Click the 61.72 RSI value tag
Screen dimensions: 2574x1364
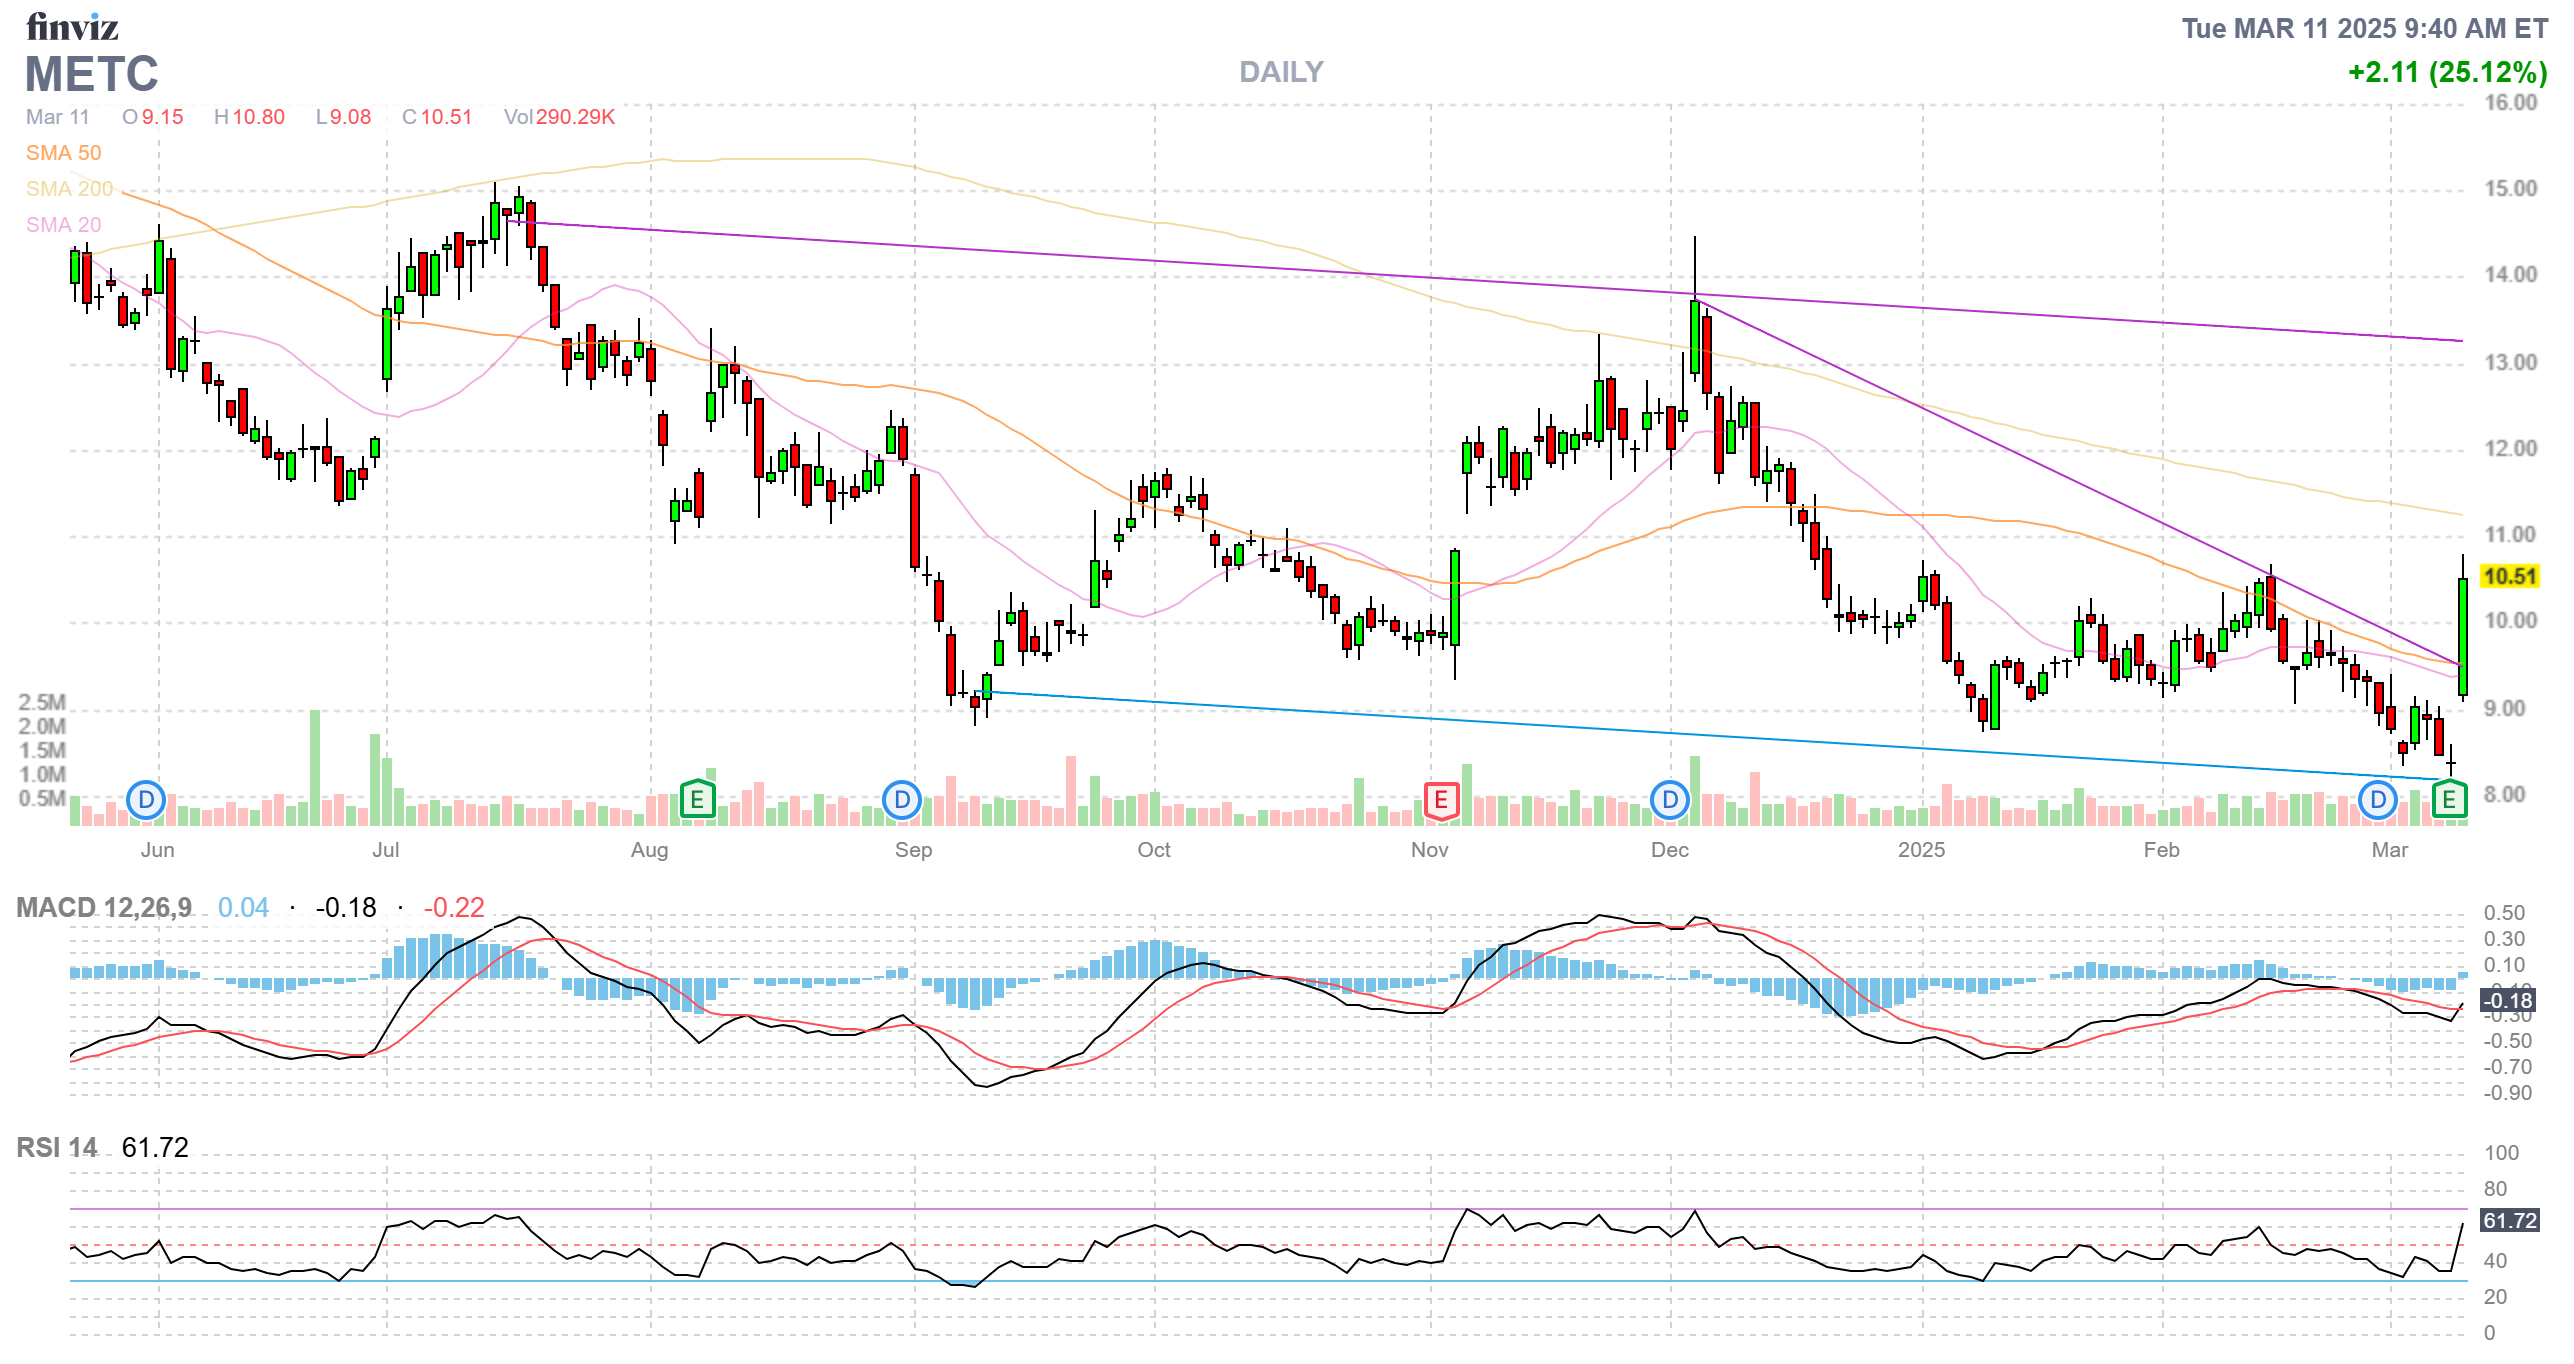(2509, 1221)
